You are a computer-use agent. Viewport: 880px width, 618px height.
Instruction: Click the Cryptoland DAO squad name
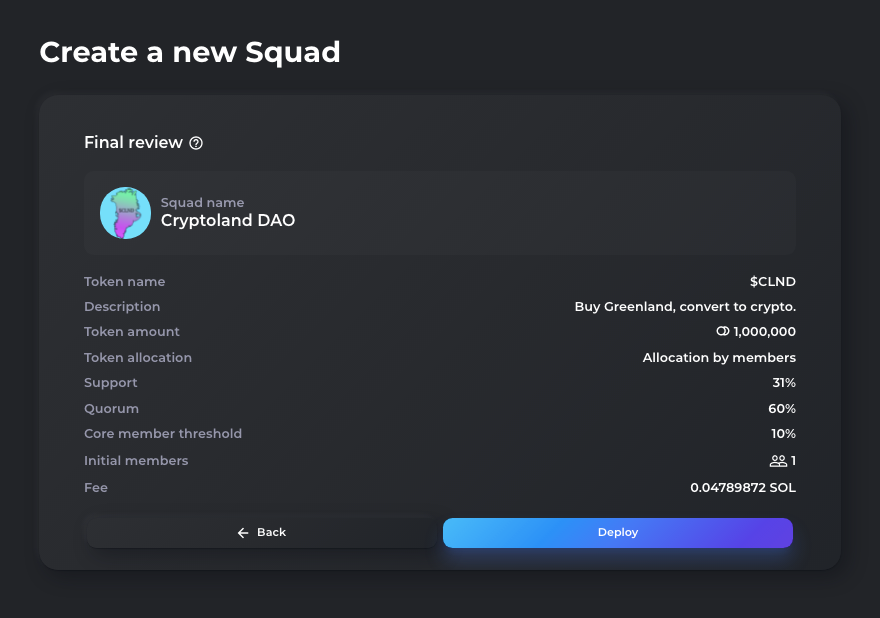click(x=228, y=221)
